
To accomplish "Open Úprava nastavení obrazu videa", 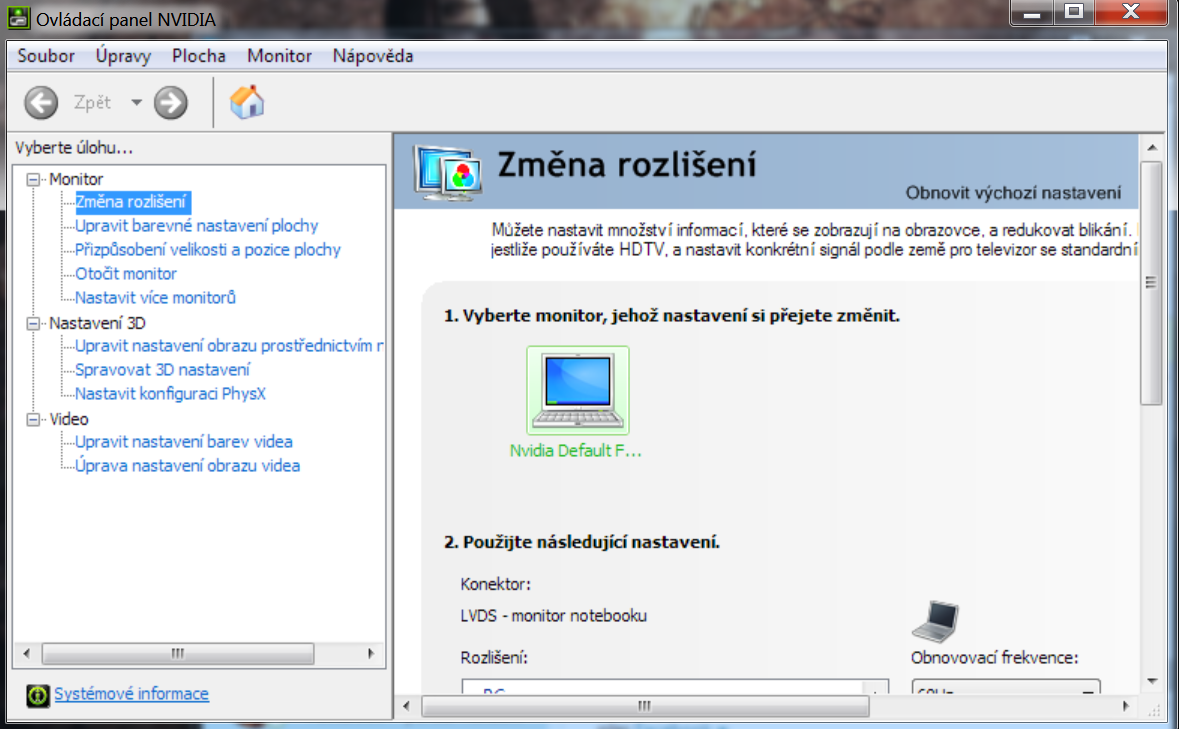I will pos(187,466).
